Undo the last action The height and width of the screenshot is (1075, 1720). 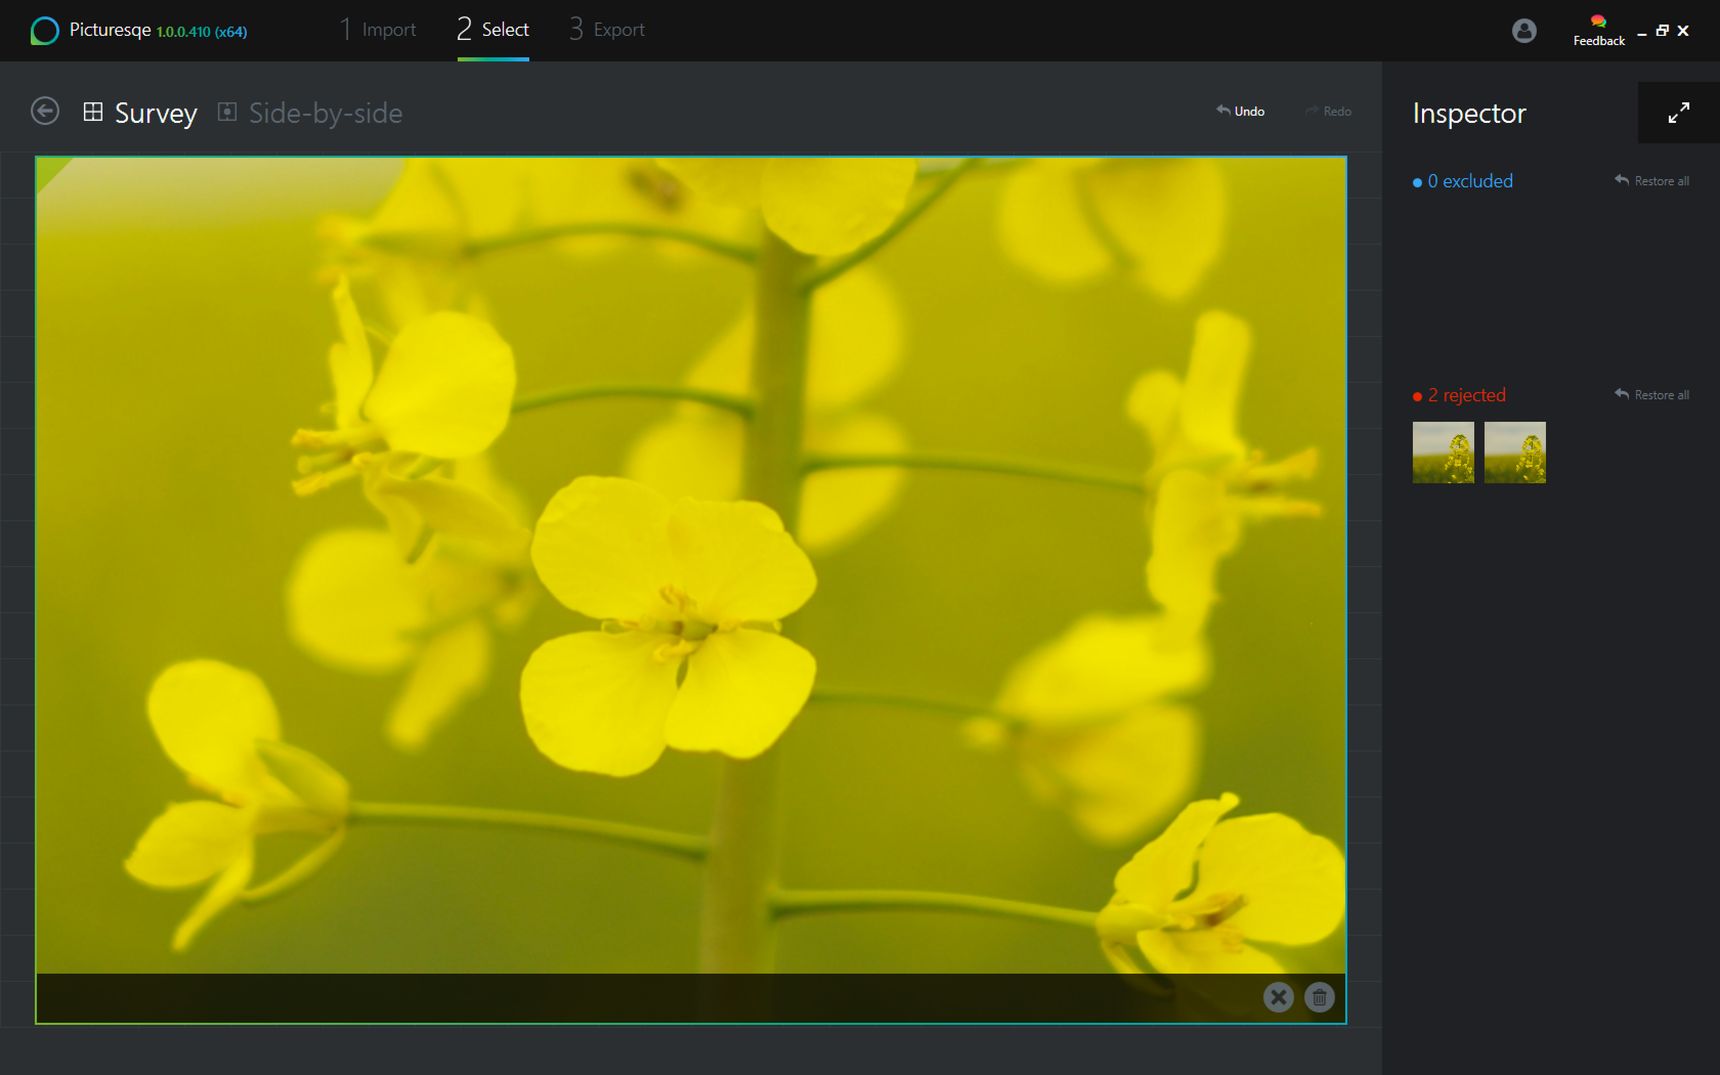point(1240,111)
